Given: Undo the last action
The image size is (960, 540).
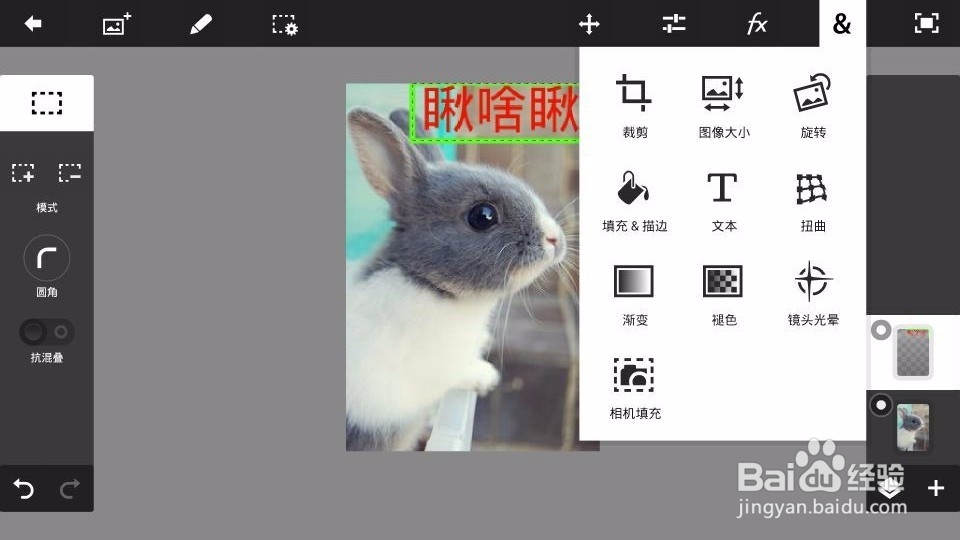Looking at the screenshot, I should (x=23, y=489).
